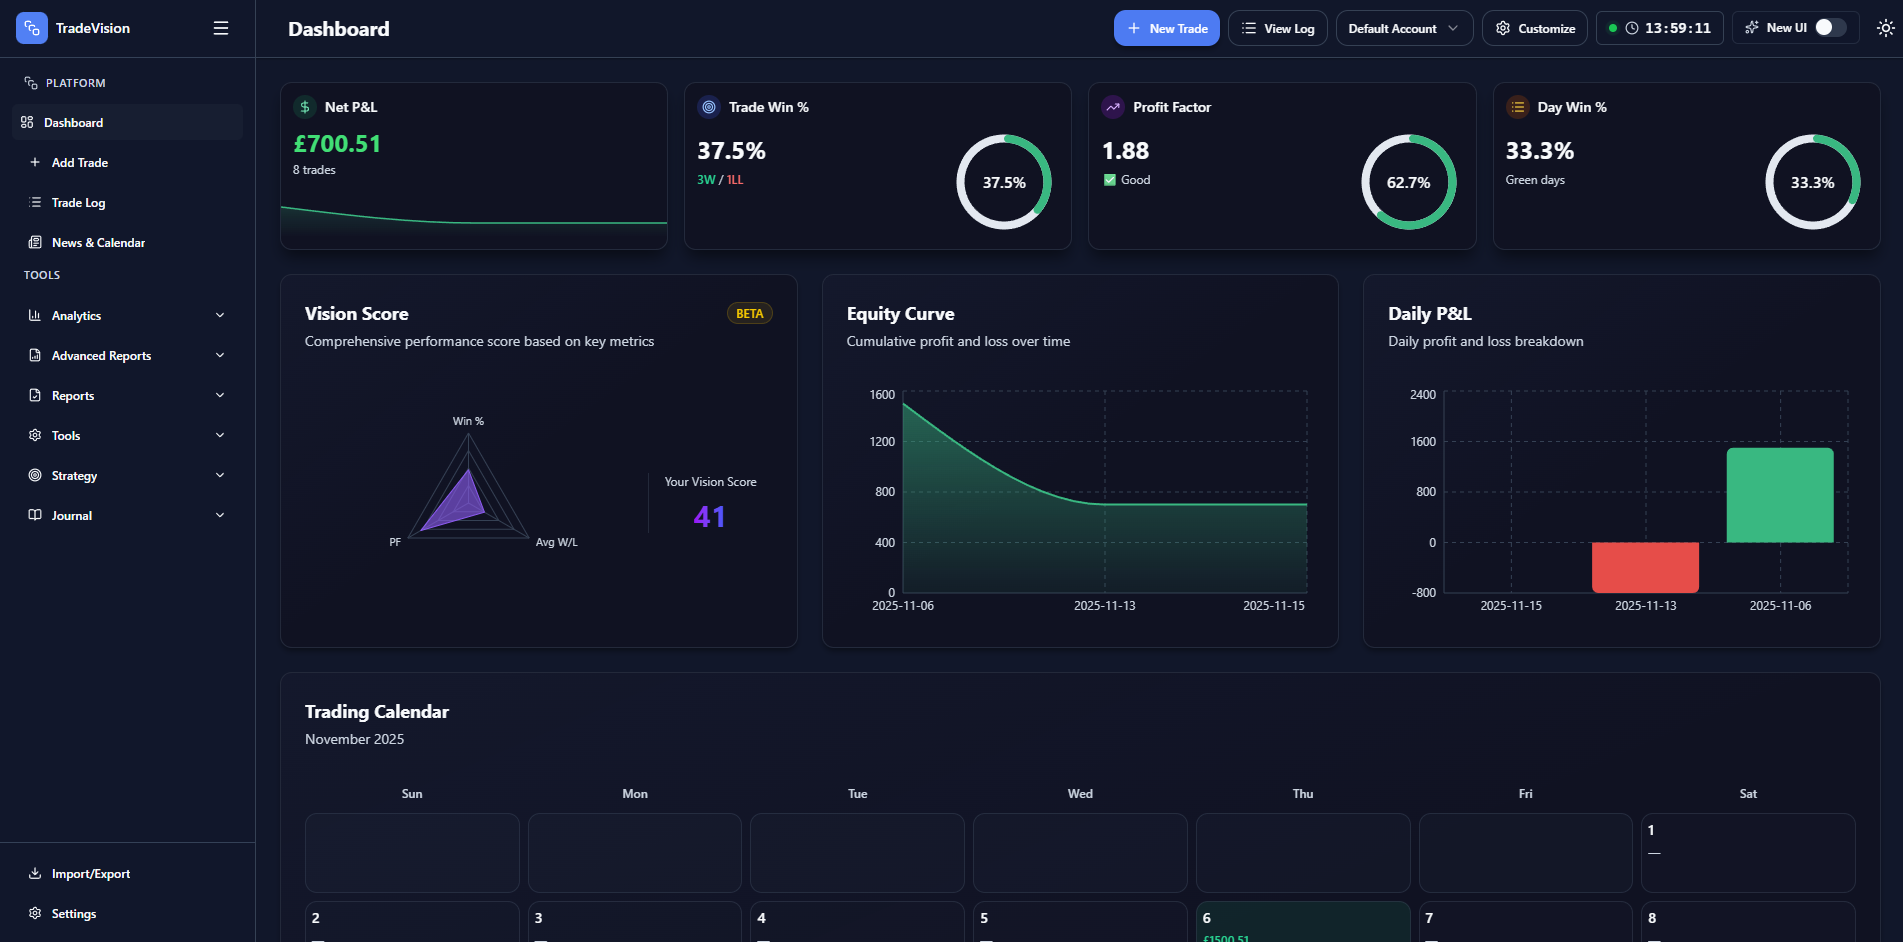Click the Import/Export download icon
Viewport: 1903px width, 942px height.
35,873
